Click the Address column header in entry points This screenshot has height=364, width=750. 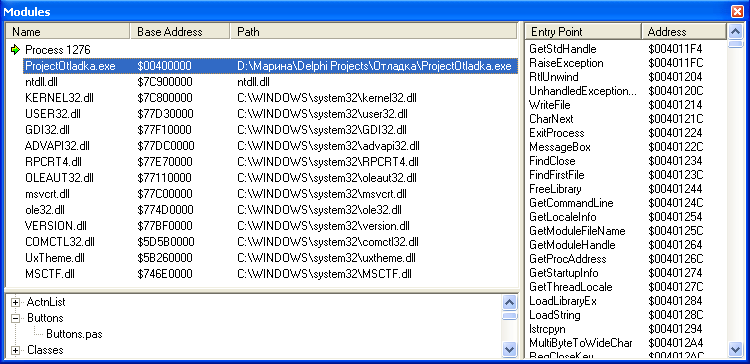tap(684, 32)
